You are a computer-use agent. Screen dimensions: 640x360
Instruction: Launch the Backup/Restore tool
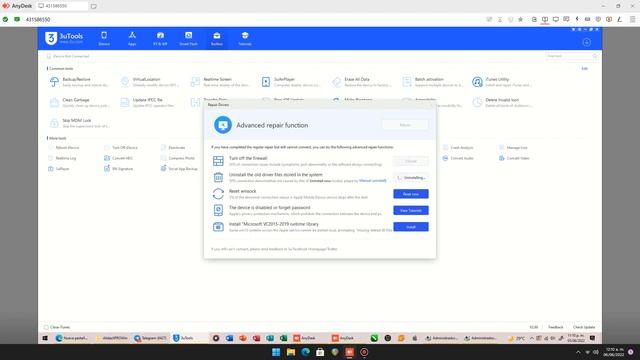tap(79, 82)
